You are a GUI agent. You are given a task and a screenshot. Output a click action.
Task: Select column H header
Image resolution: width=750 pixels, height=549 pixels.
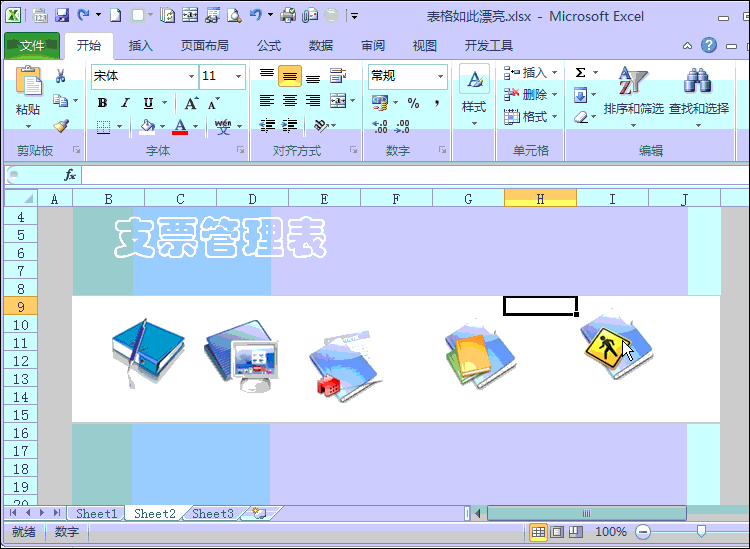540,198
